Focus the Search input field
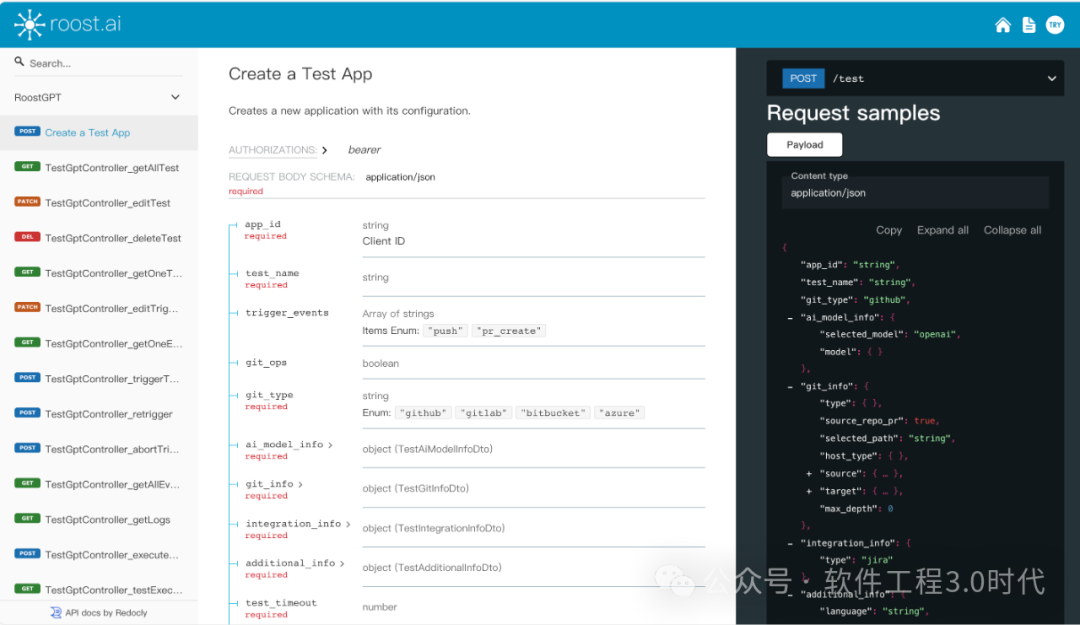 pos(98,63)
